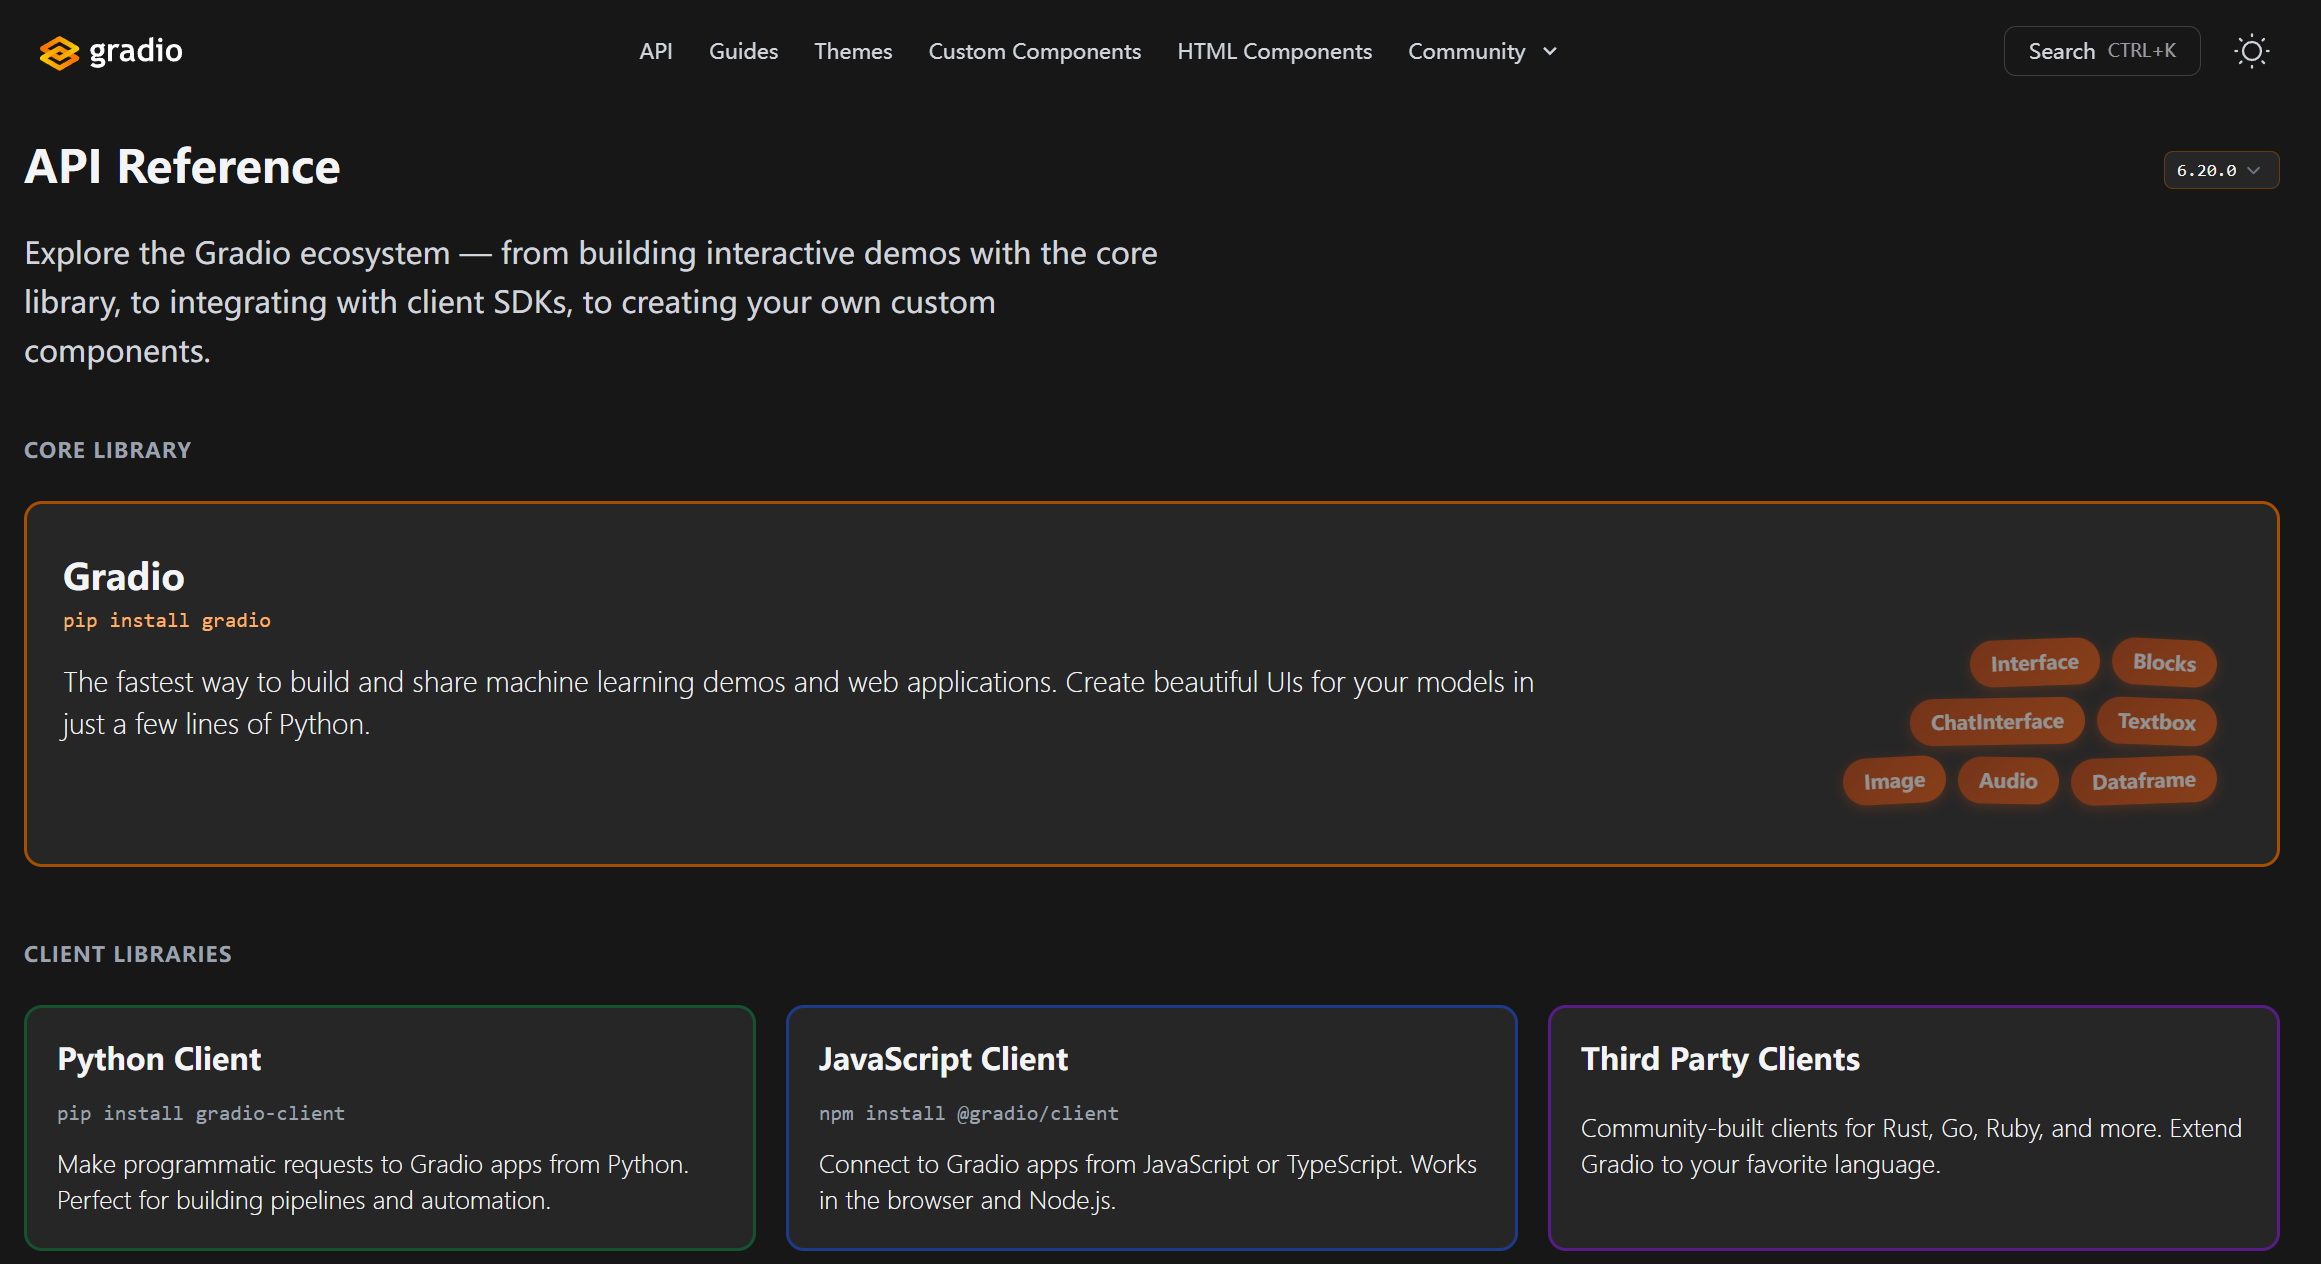Click 'Community-built clients for Rust, Go' text
This screenshot has height=1264, width=2321.
(x=1911, y=1146)
